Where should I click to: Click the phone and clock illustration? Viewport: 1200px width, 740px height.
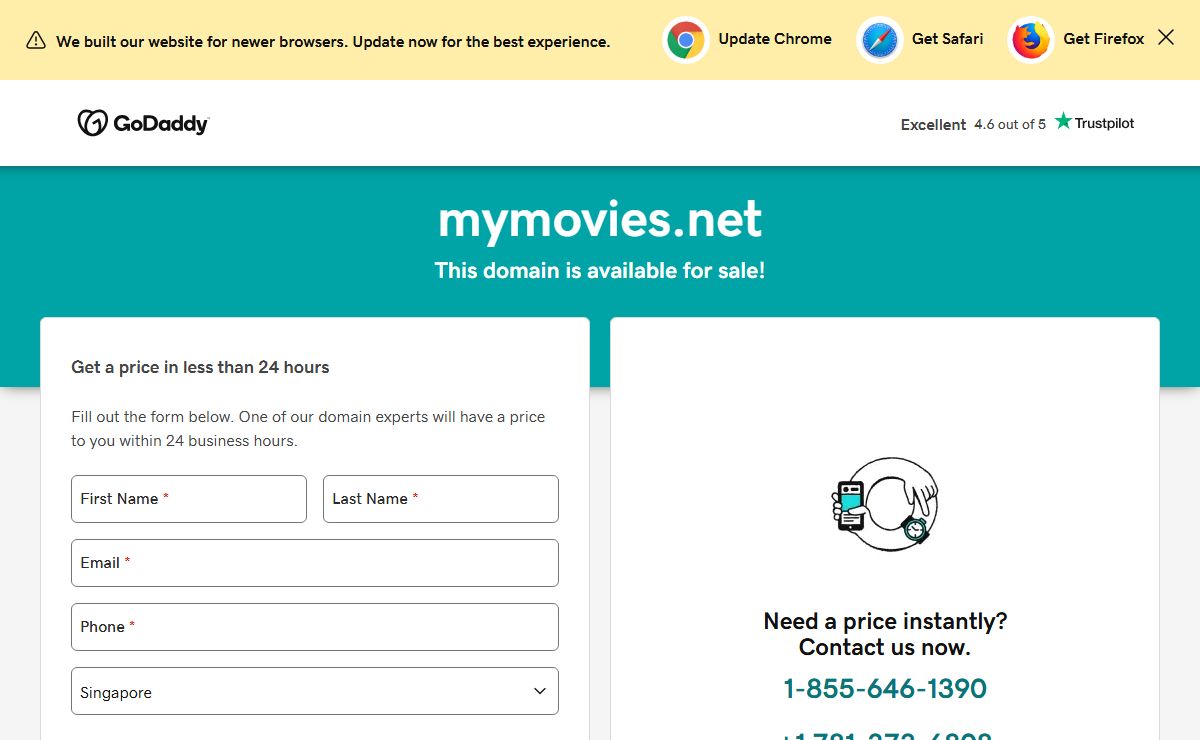885,504
